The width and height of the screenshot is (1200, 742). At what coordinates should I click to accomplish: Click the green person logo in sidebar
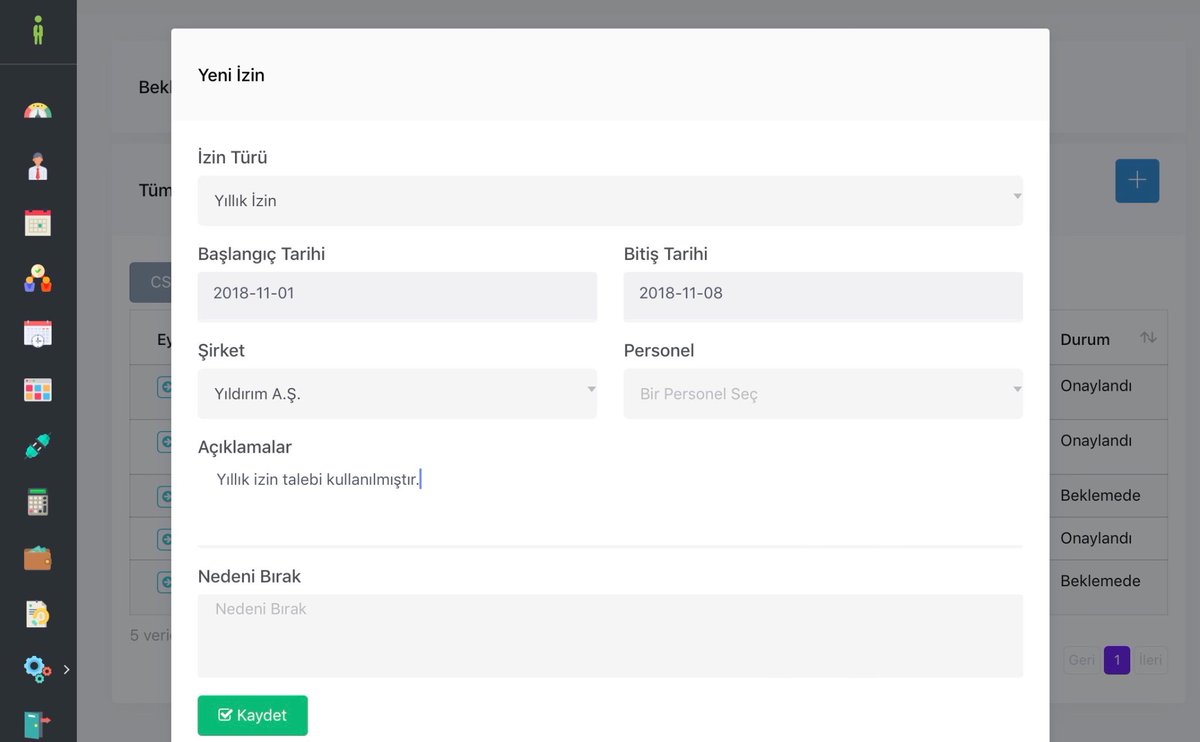(38, 30)
